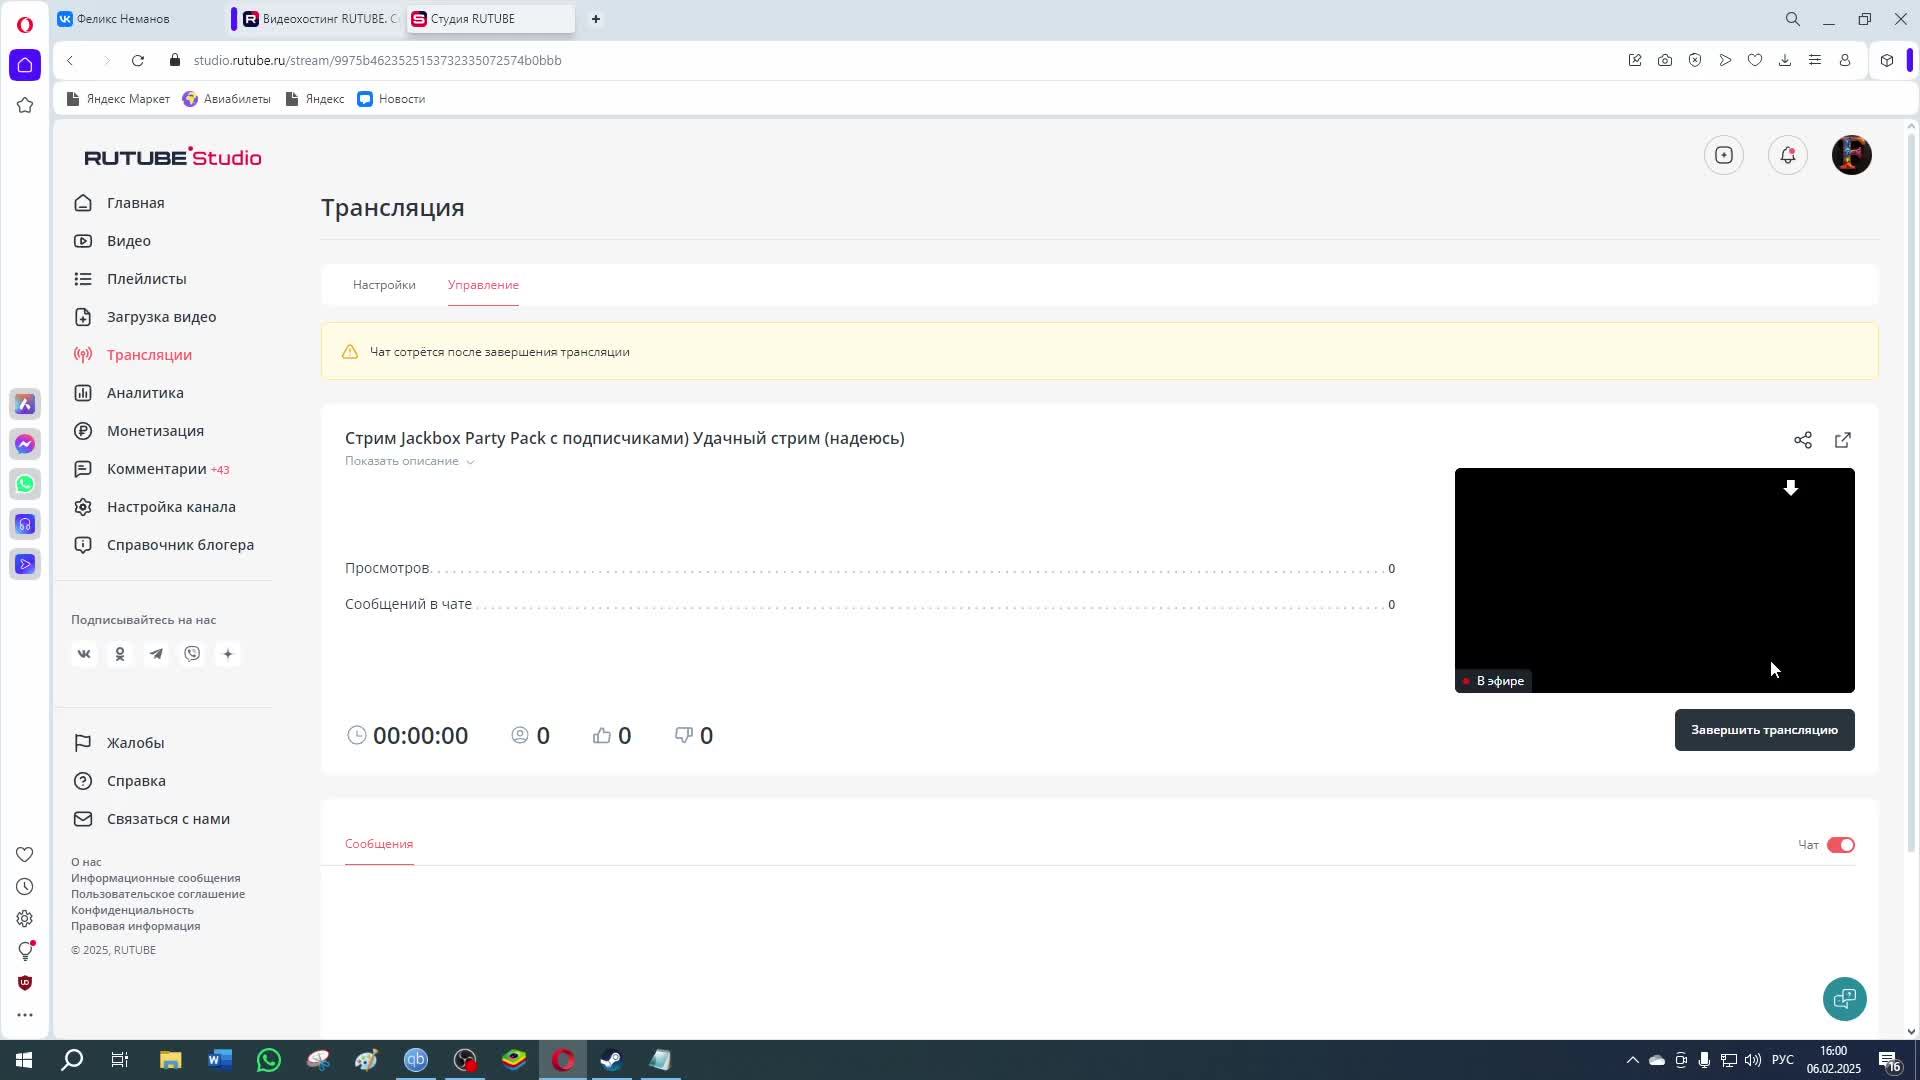Open Пользовательское соглашение link
Screen dimensions: 1920x1080
click(158, 894)
